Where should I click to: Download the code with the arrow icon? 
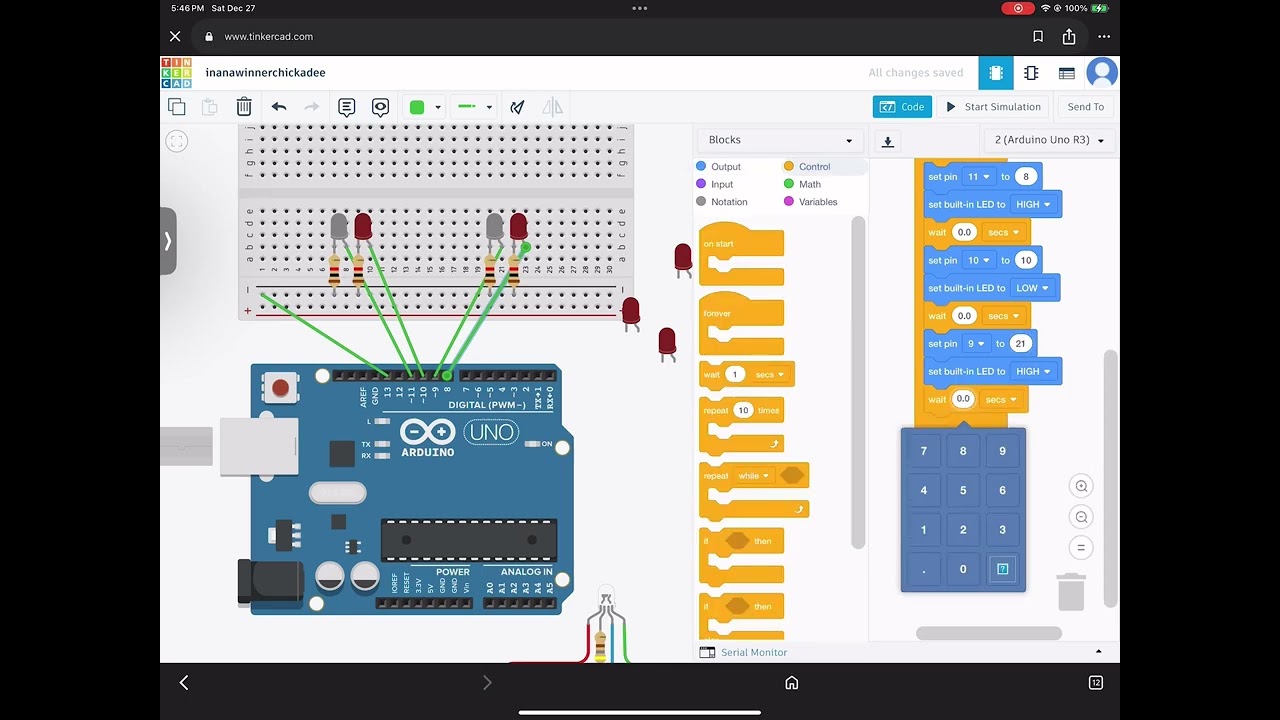[x=887, y=141]
